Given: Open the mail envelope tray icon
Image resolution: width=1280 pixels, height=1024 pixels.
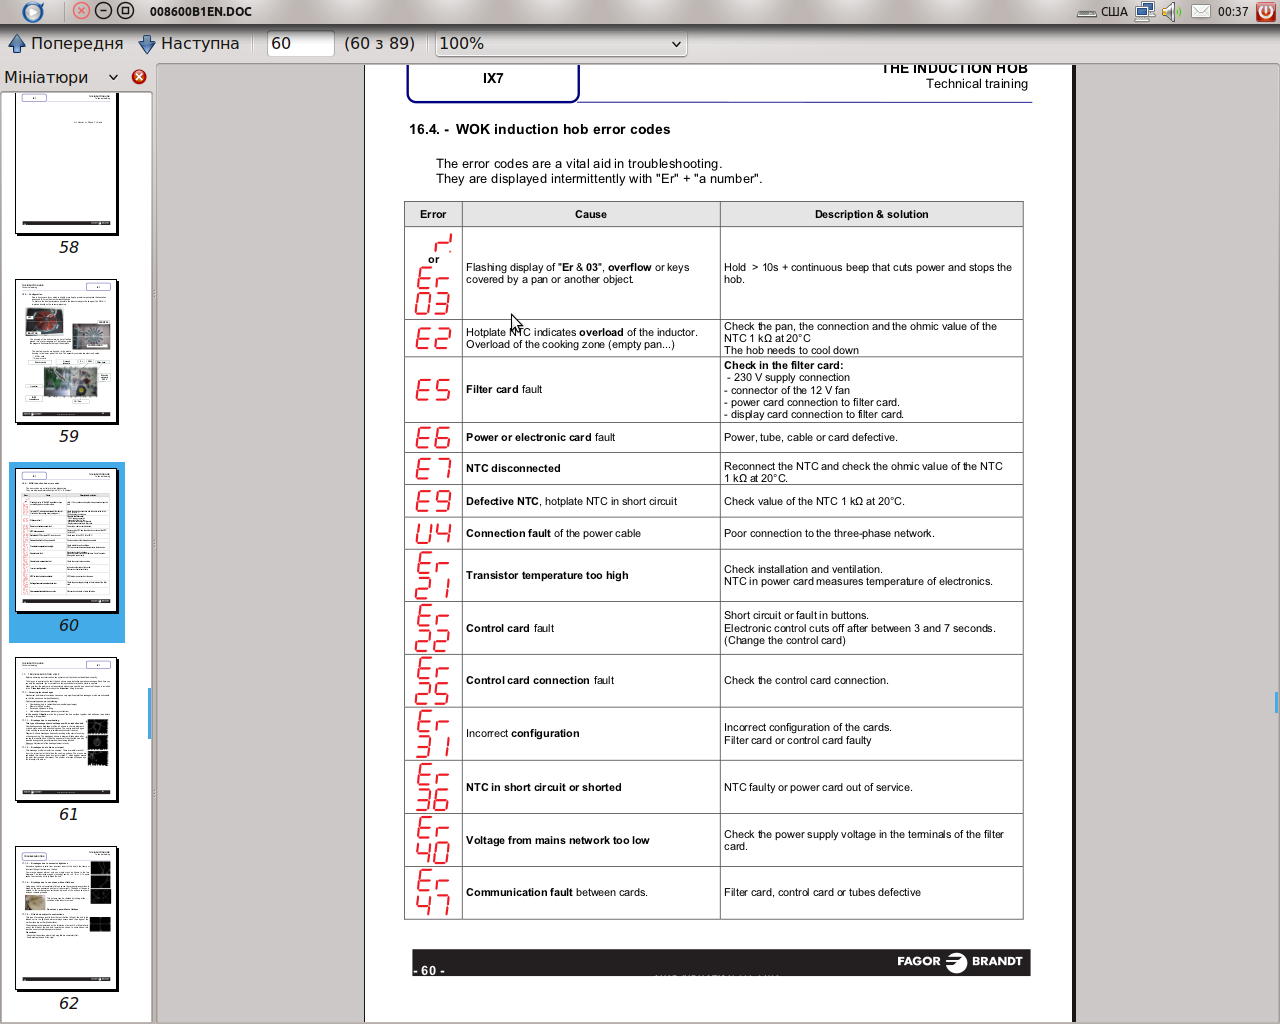Looking at the screenshot, I should tap(1201, 12).
